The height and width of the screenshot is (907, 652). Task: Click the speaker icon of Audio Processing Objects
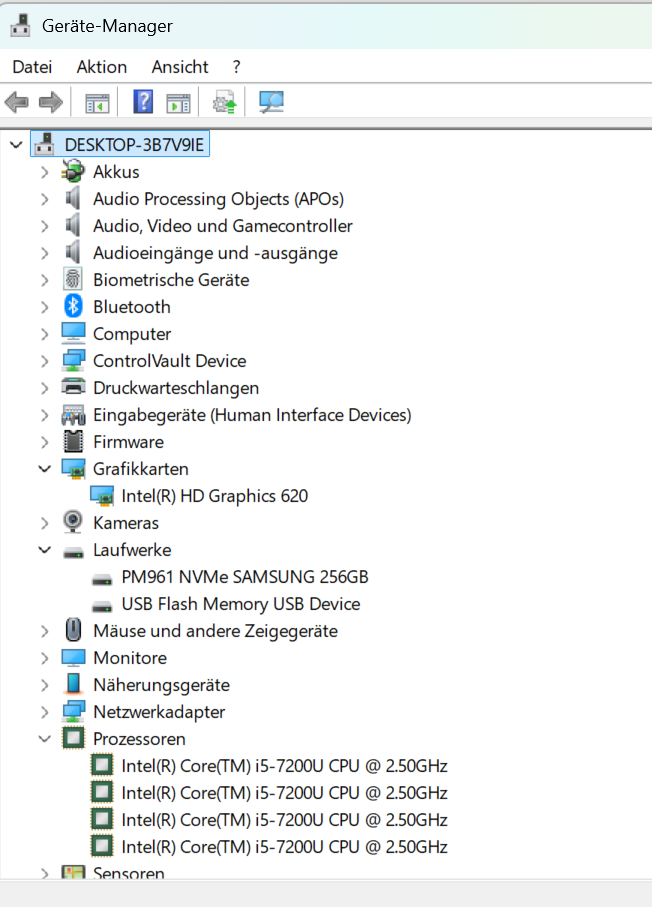point(73,198)
